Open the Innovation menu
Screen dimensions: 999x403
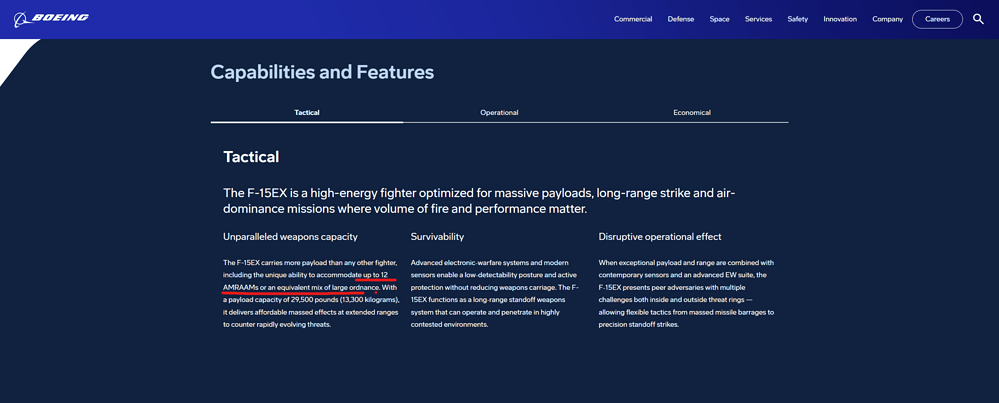(x=840, y=19)
